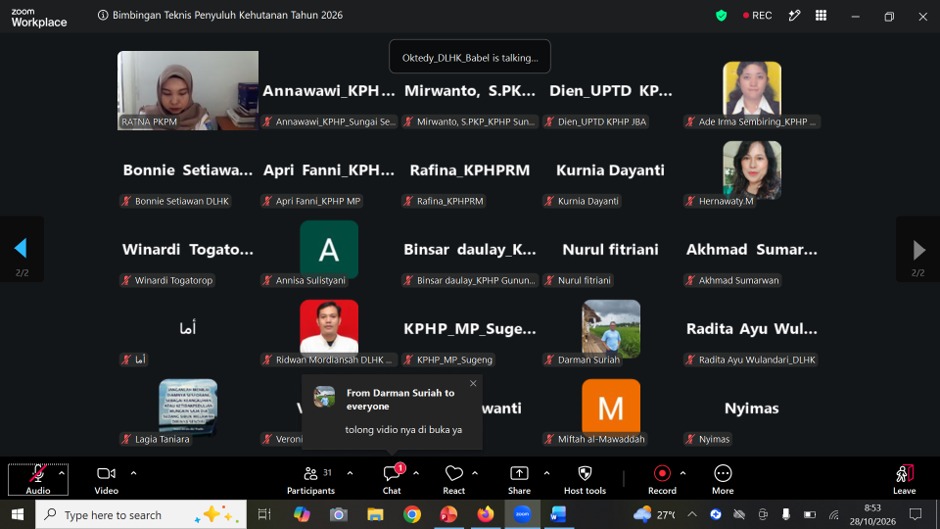Screen dimensions: 940x529
Task: Leave the meeting
Action: pos(904,480)
